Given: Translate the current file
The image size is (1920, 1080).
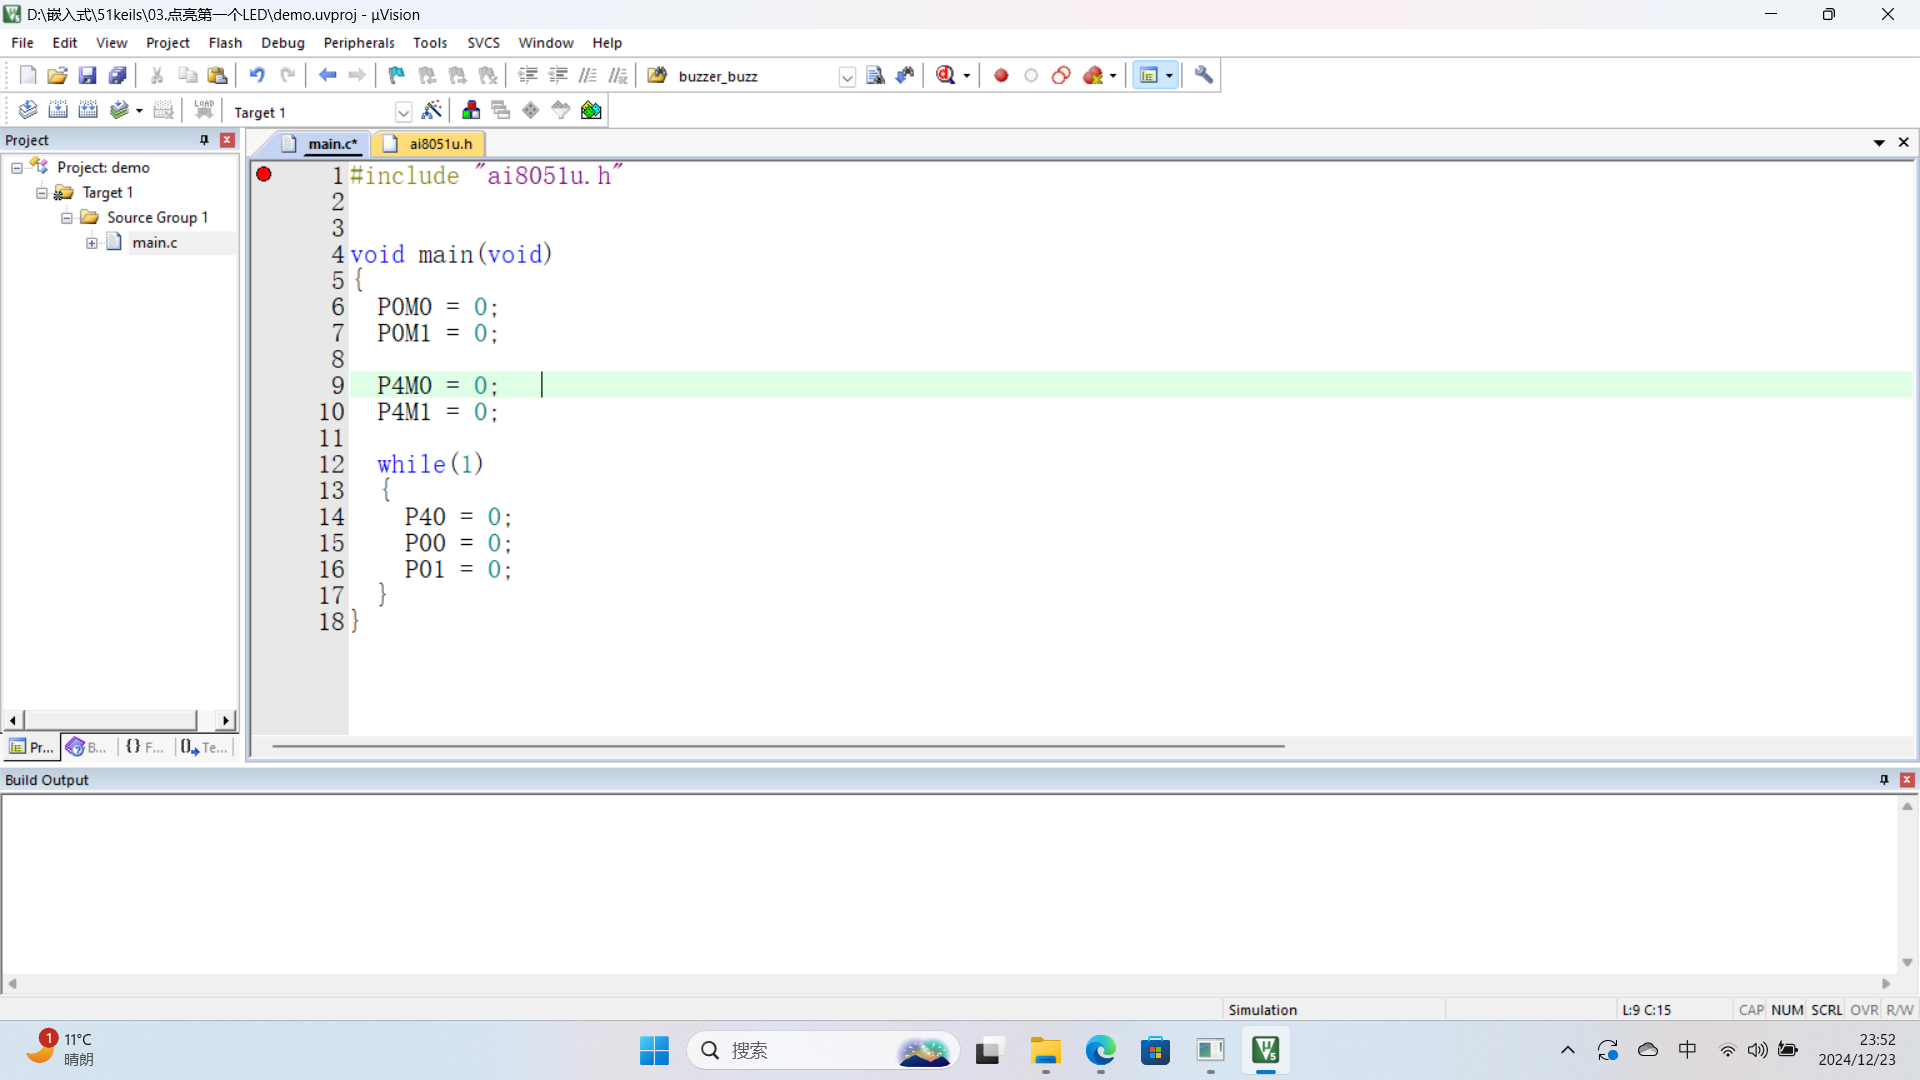Looking at the screenshot, I should [28, 110].
